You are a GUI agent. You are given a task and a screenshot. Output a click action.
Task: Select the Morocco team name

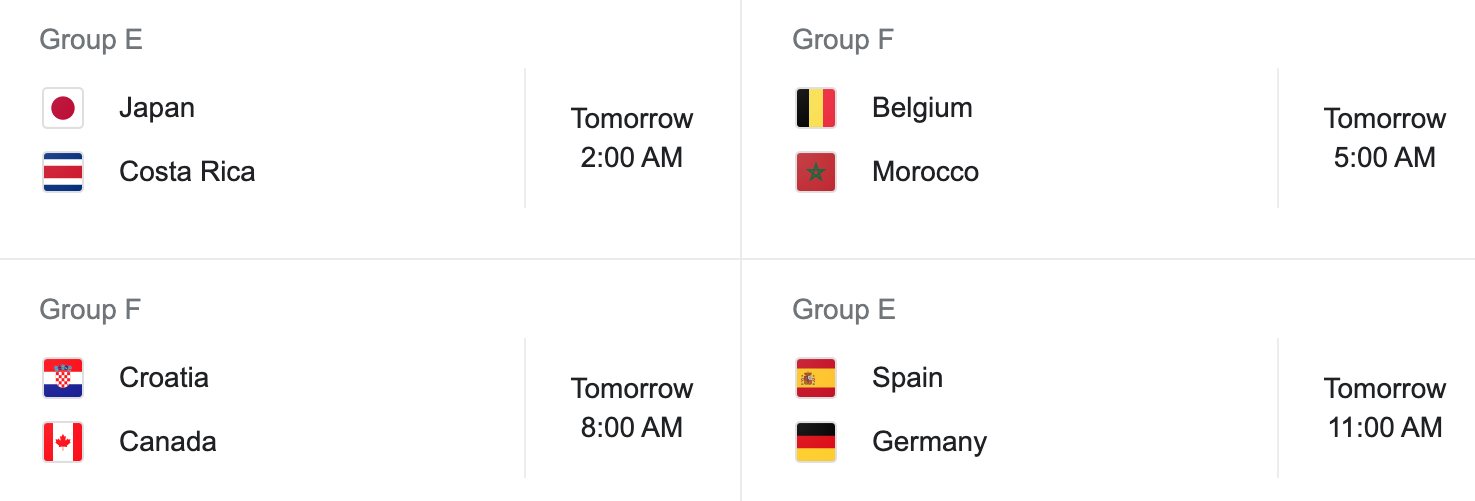925,172
